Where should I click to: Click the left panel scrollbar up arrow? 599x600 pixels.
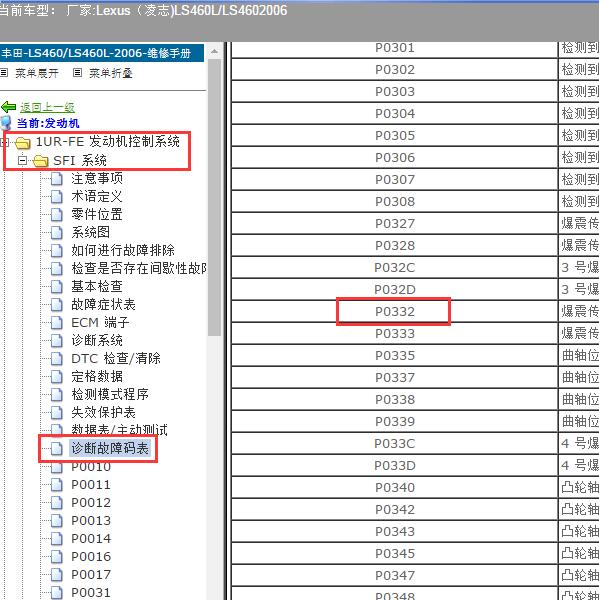click(214, 51)
